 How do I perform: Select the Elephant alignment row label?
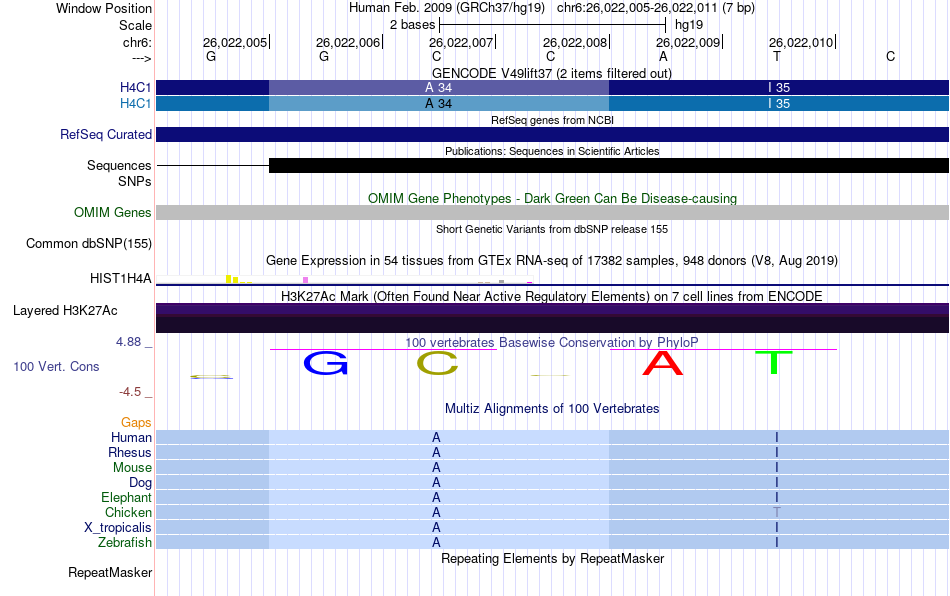pos(127,497)
